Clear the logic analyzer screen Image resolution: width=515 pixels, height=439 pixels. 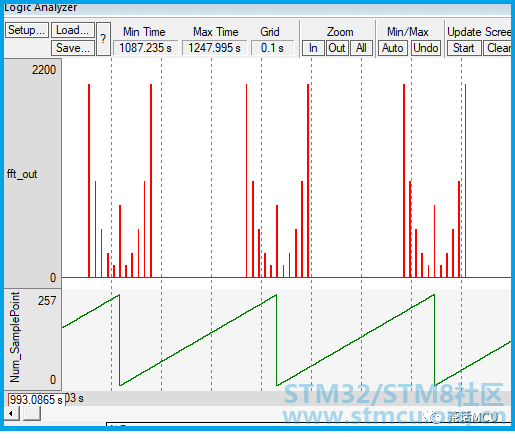click(x=497, y=48)
